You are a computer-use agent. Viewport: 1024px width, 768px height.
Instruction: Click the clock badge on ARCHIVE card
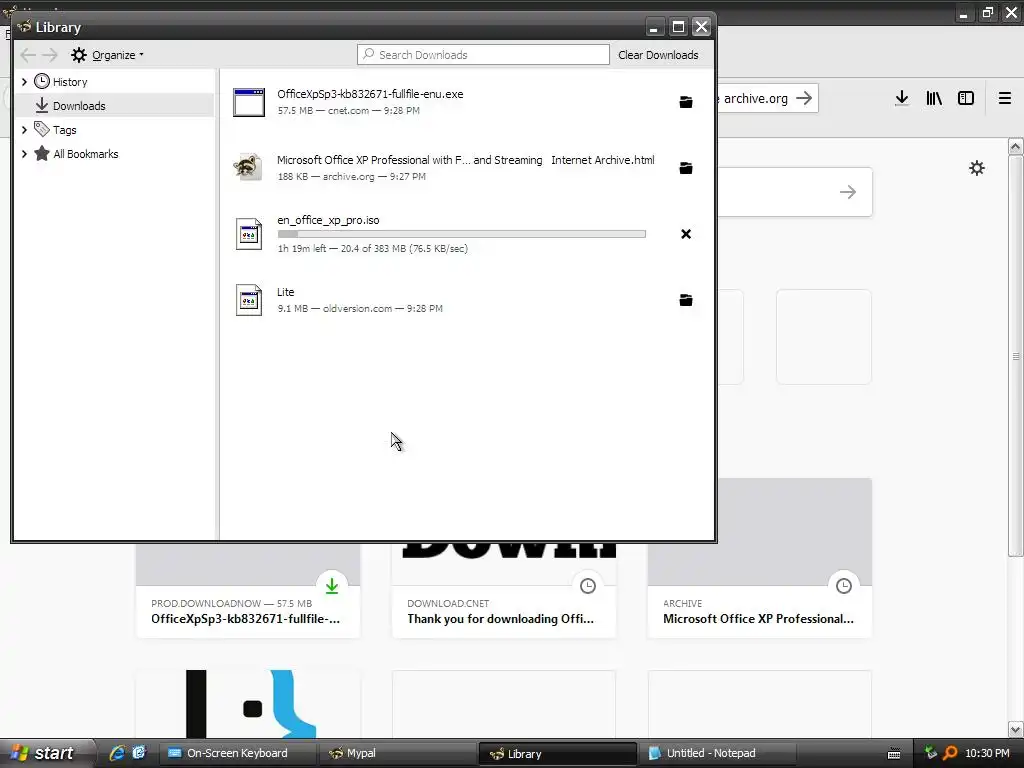click(x=844, y=586)
